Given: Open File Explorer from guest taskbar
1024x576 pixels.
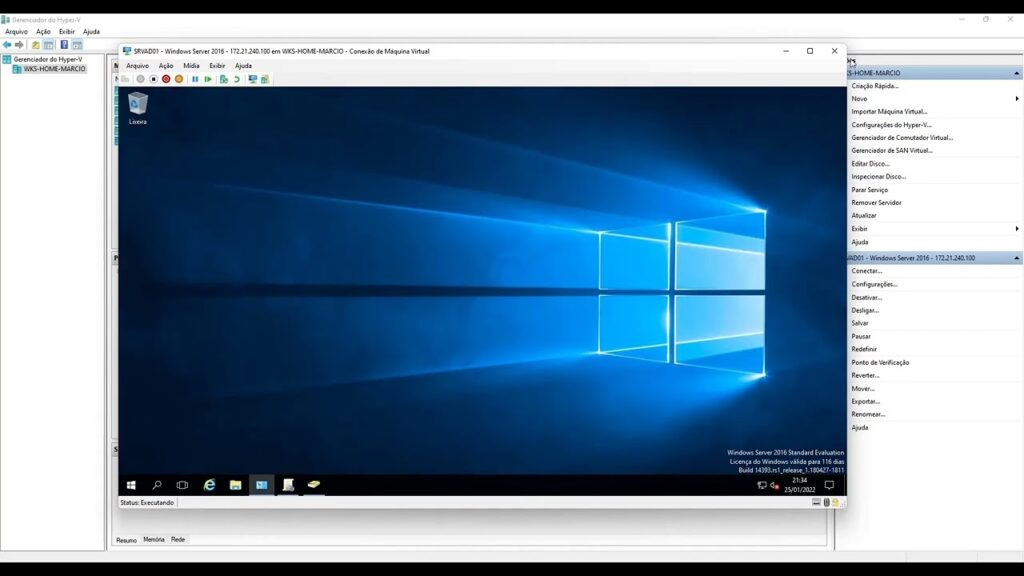Looking at the screenshot, I should coord(235,485).
